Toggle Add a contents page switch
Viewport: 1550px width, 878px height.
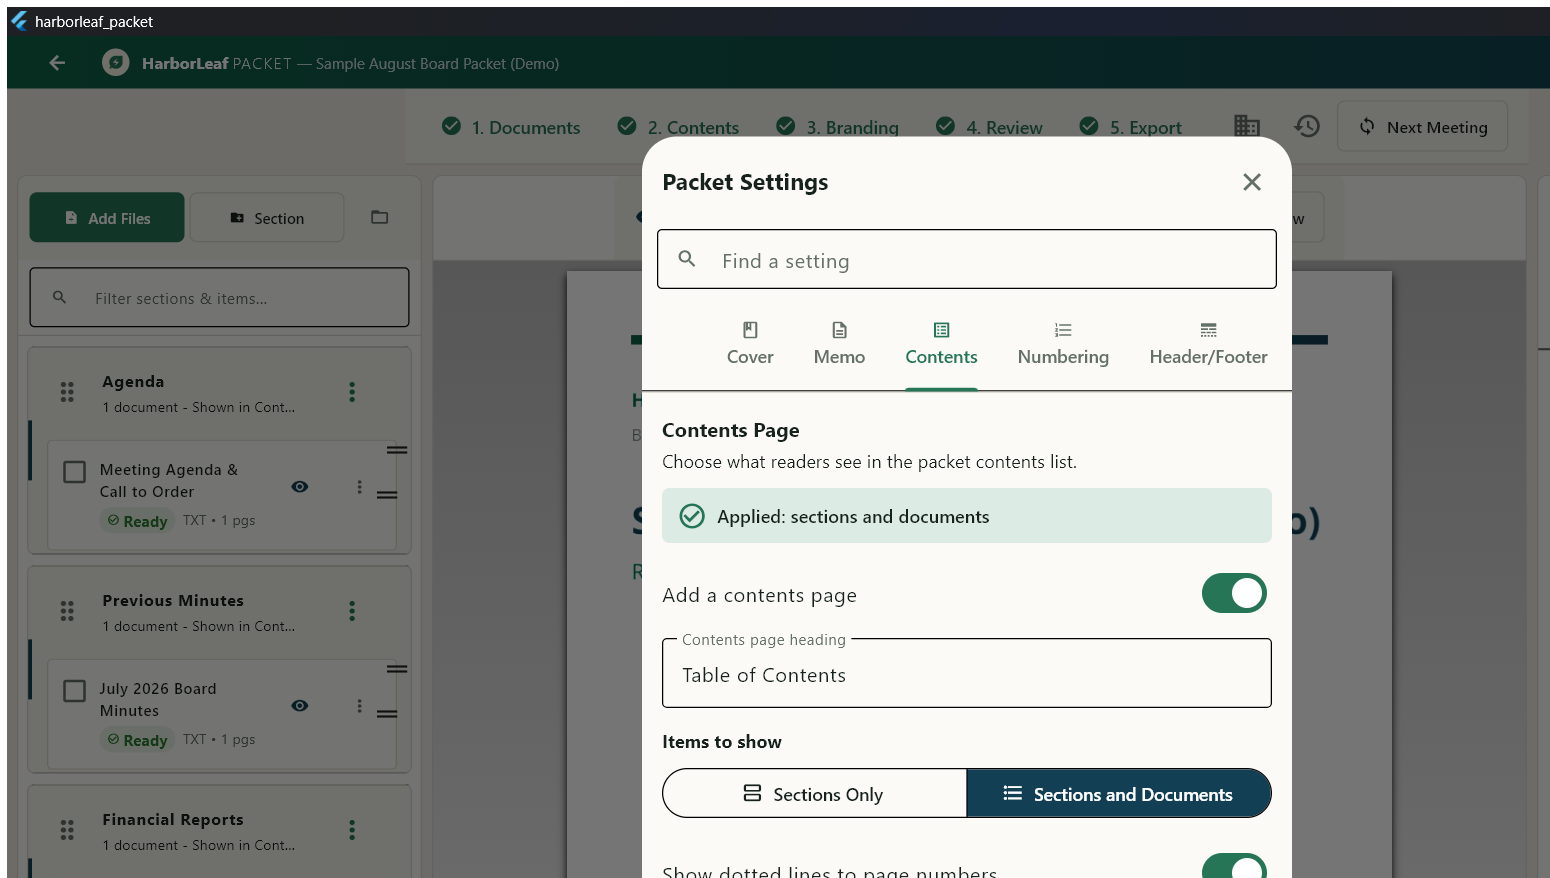point(1234,593)
